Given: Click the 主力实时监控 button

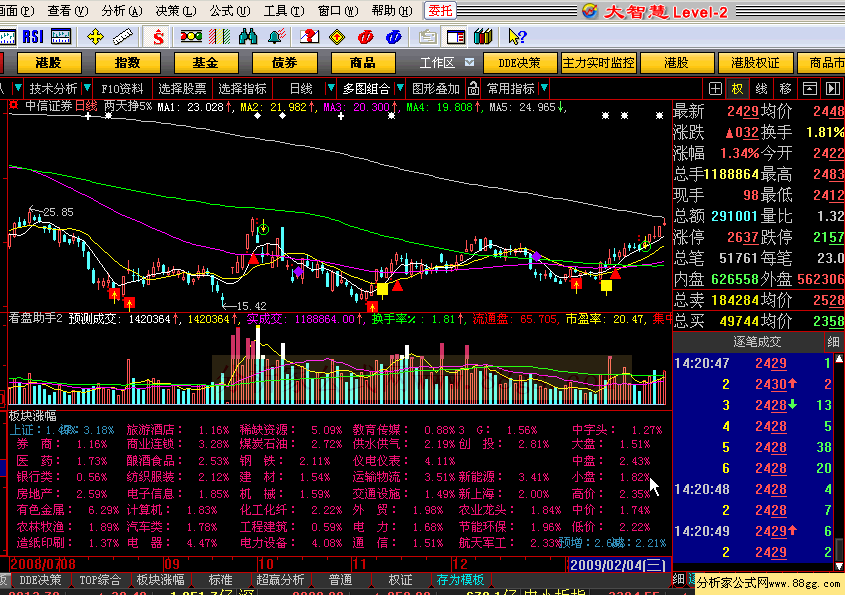Looking at the screenshot, I should click(x=598, y=63).
